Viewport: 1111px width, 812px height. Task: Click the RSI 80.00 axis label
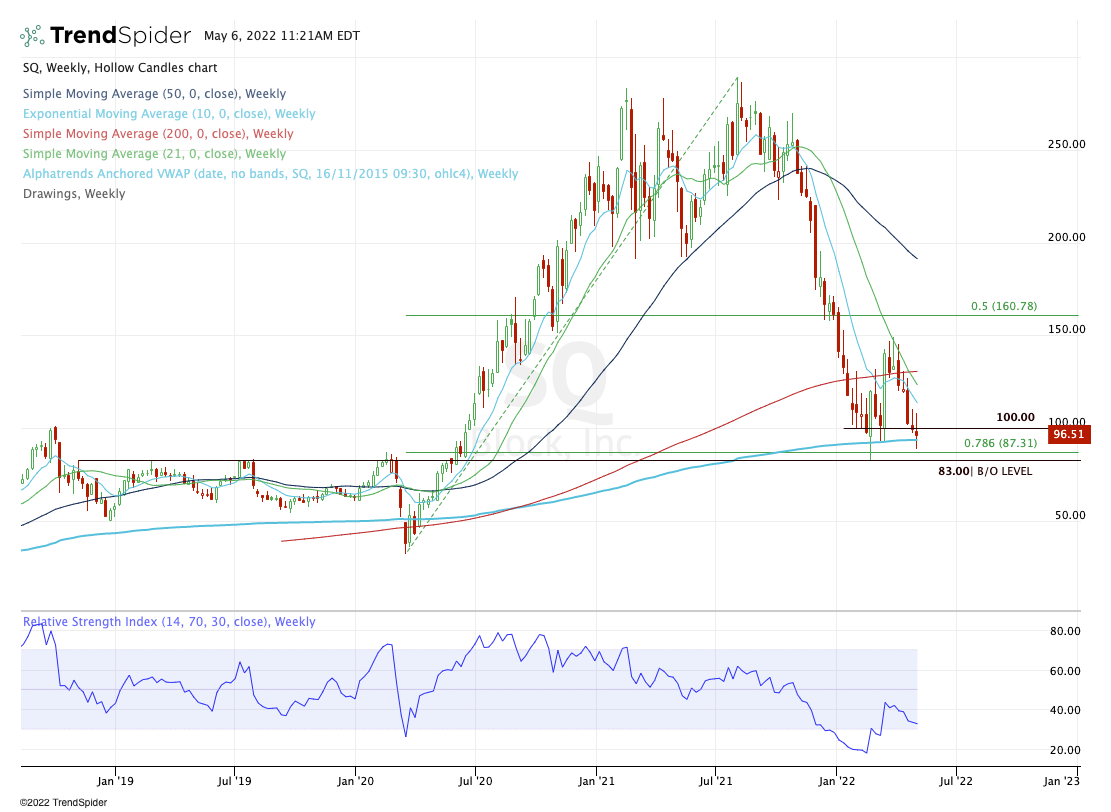point(1065,631)
